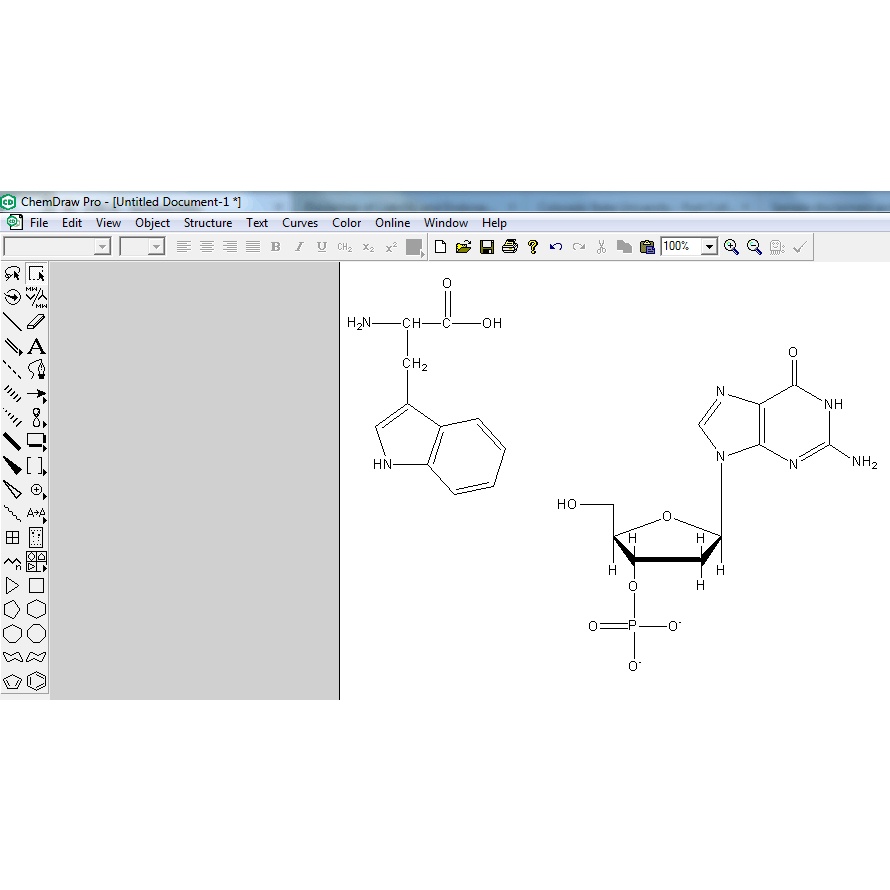Open the Structure menu
The image size is (890, 890).
tap(208, 223)
